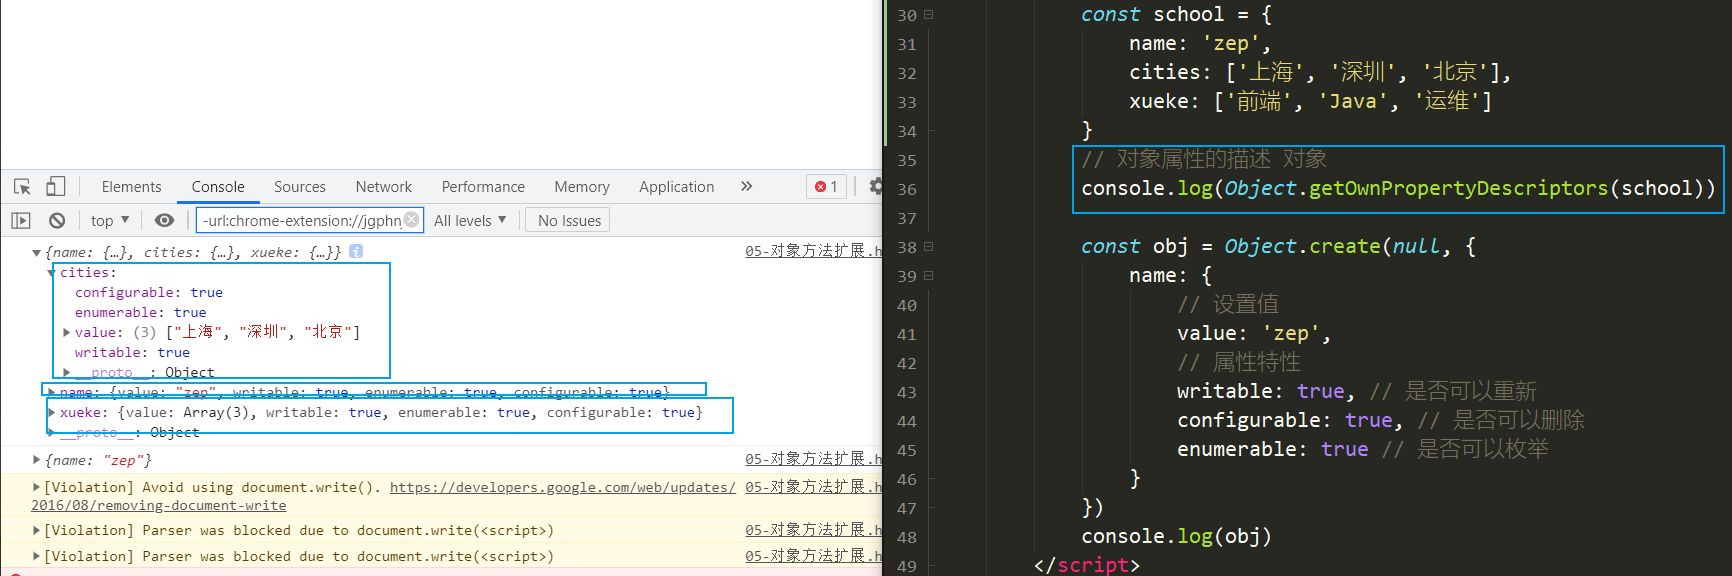
Task: Open the All levels log dropdown
Action: tap(470, 221)
